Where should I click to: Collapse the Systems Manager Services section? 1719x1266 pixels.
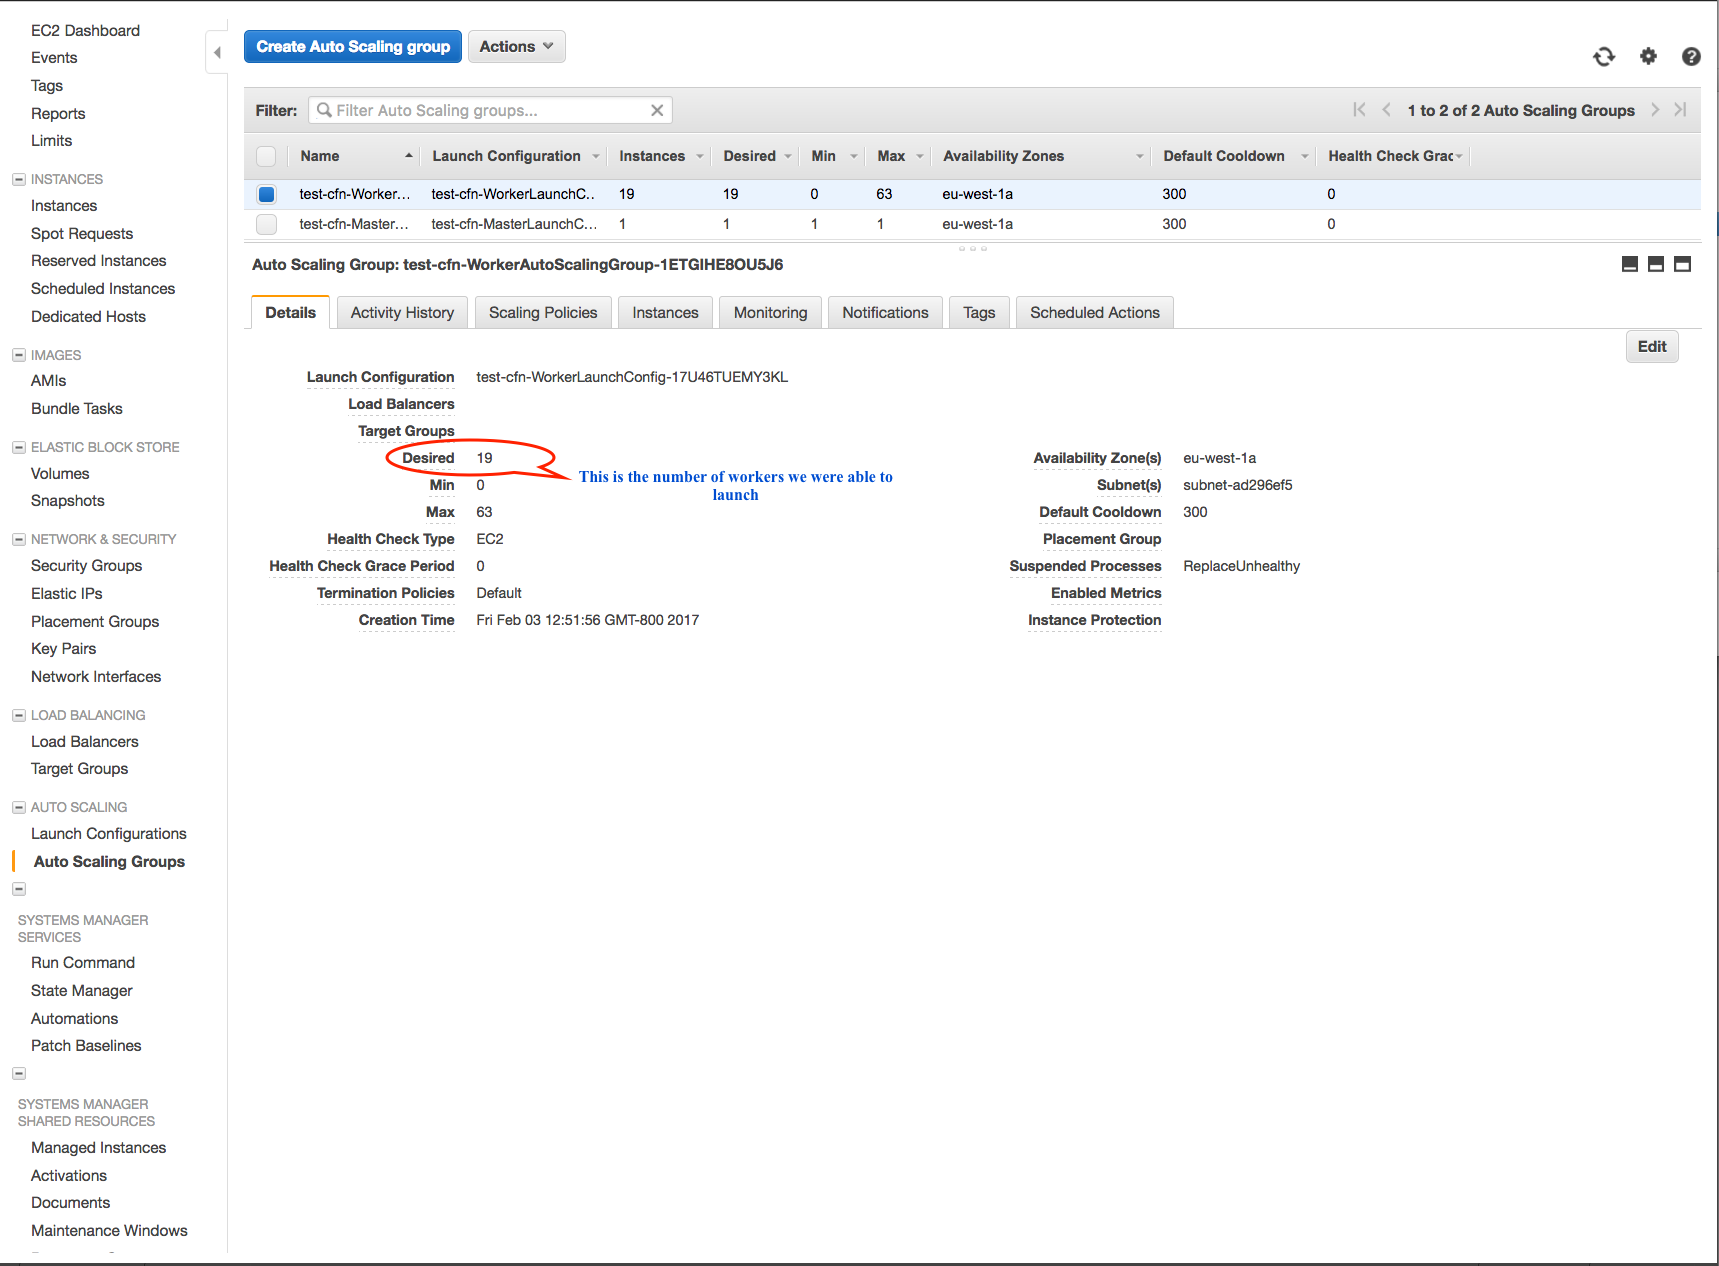pyautogui.click(x=19, y=889)
